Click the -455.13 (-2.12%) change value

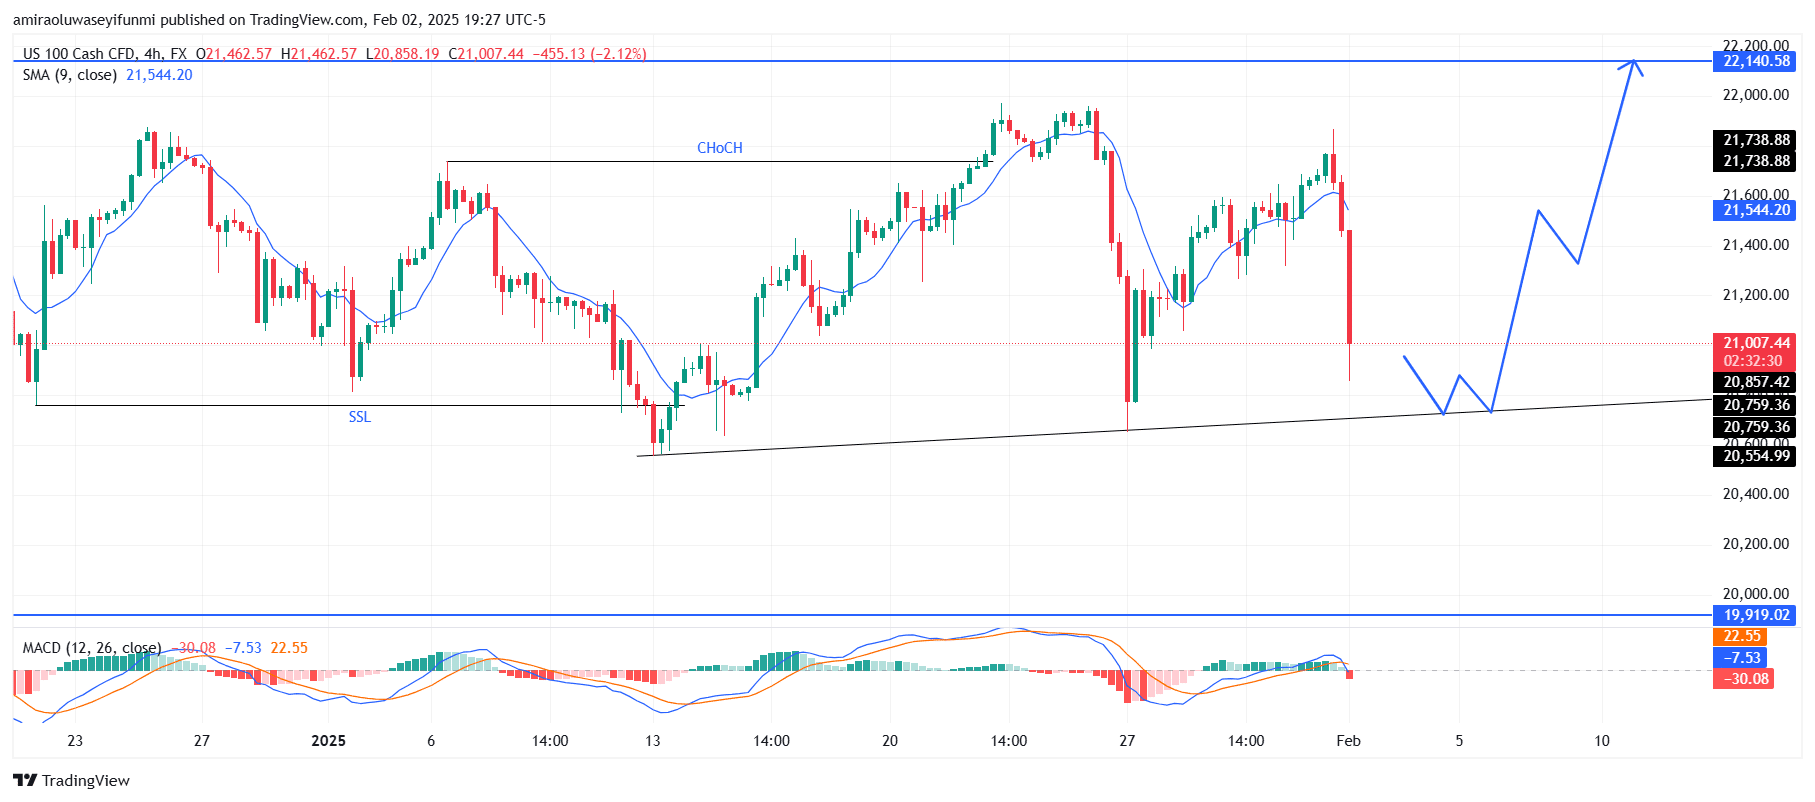click(x=590, y=54)
